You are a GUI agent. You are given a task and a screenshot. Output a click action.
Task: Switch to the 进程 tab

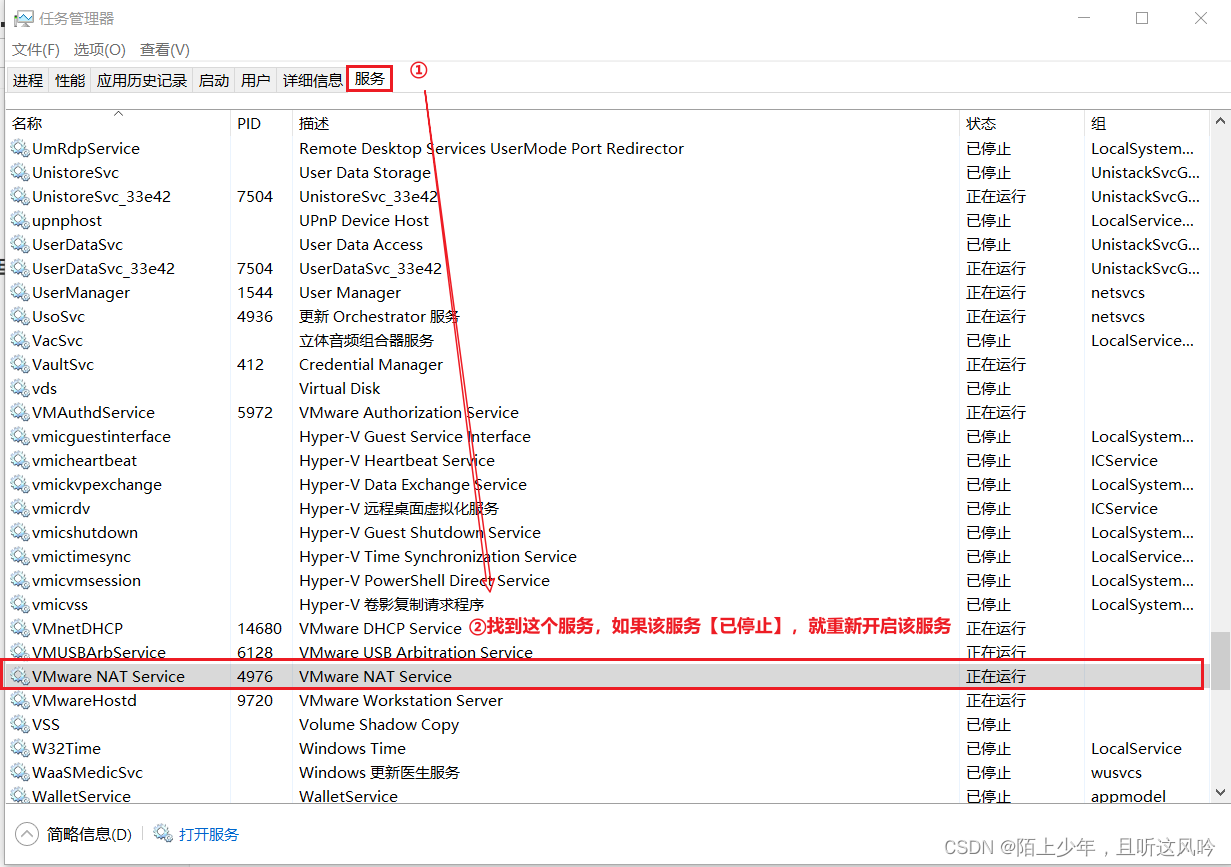[28, 80]
